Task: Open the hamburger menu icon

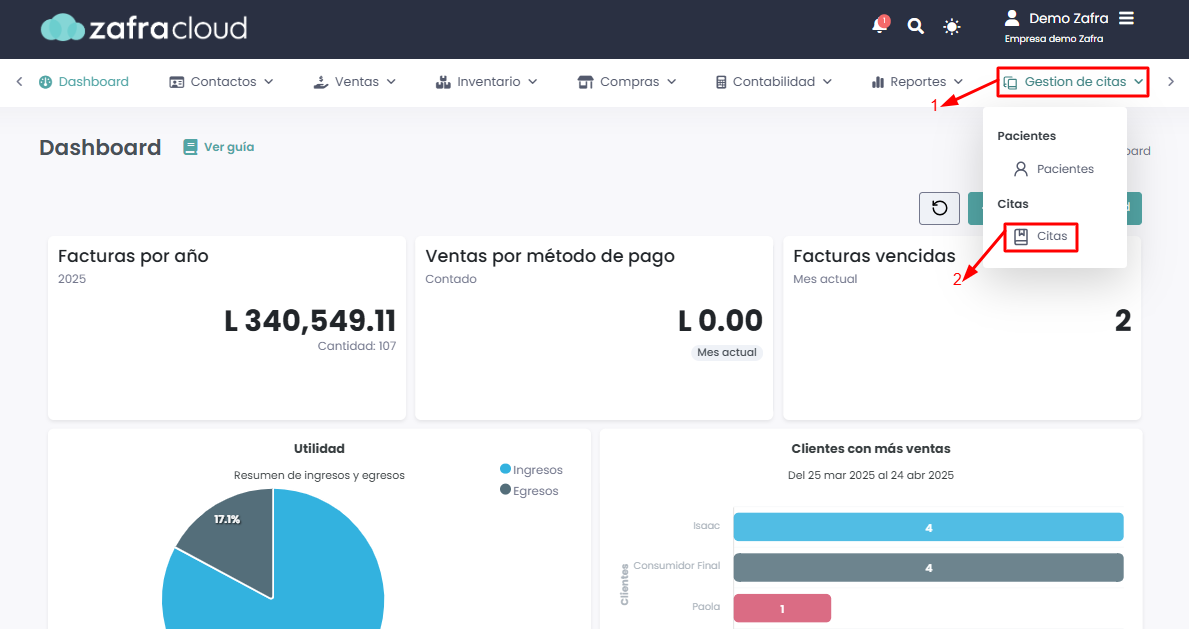Action: (x=1127, y=17)
